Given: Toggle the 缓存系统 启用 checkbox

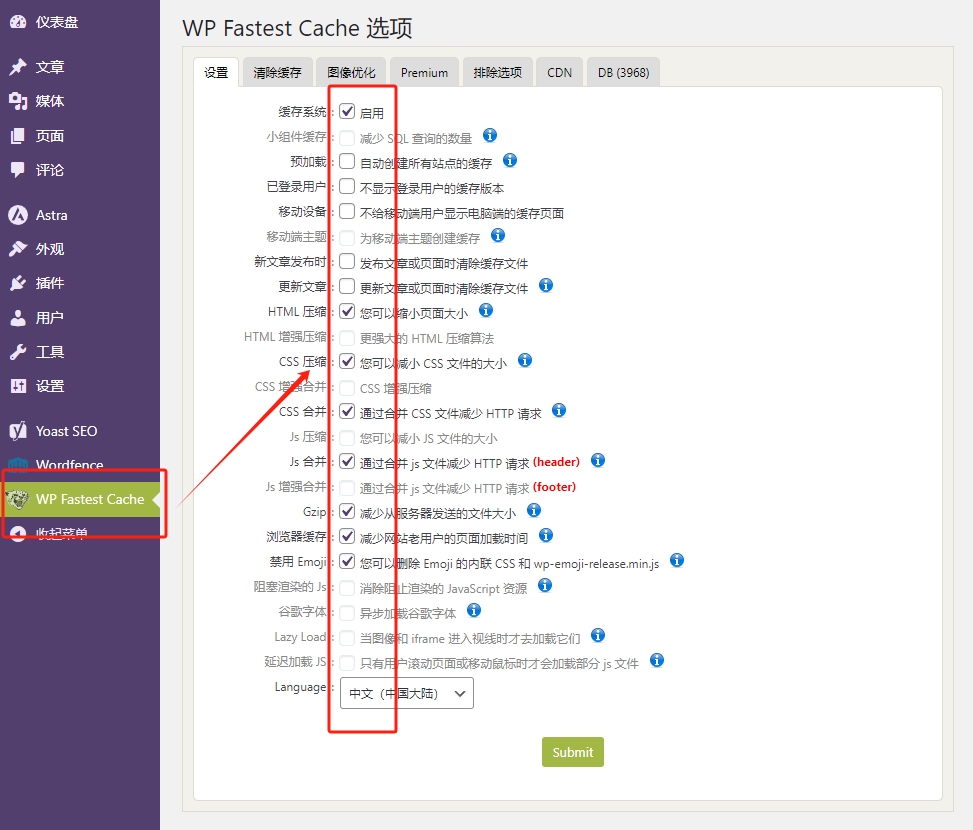Looking at the screenshot, I should coord(347,112).
